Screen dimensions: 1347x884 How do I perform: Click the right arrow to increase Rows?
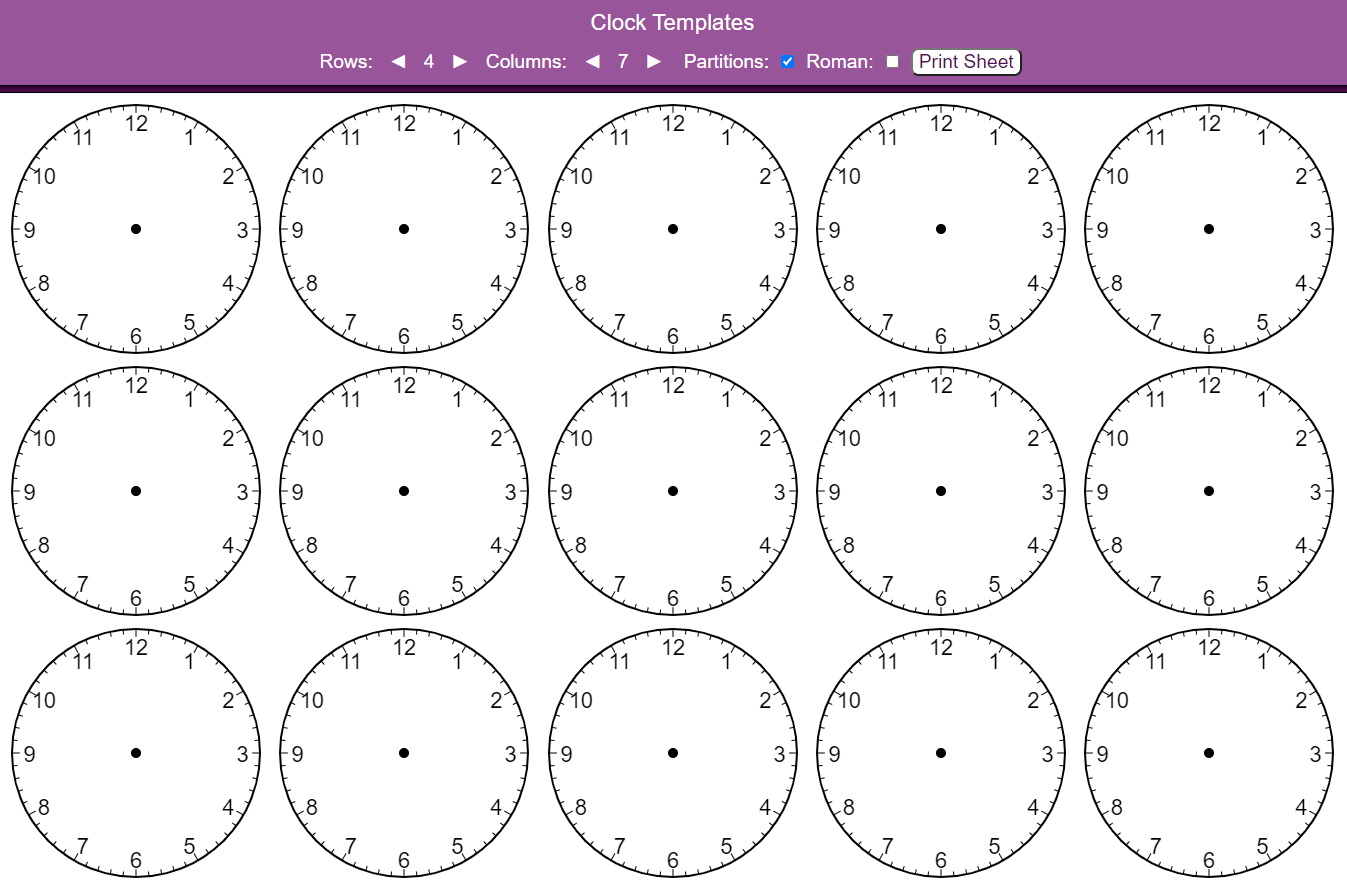[x=459, y=61]
